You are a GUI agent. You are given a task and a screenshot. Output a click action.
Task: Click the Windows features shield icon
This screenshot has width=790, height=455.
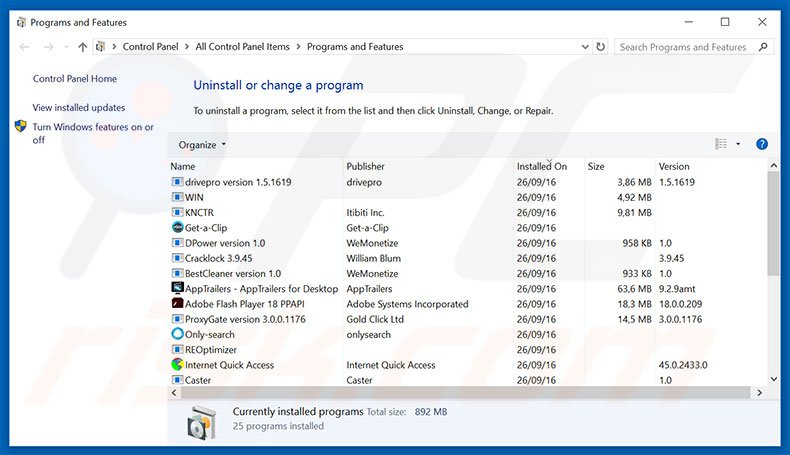[21, 126]
